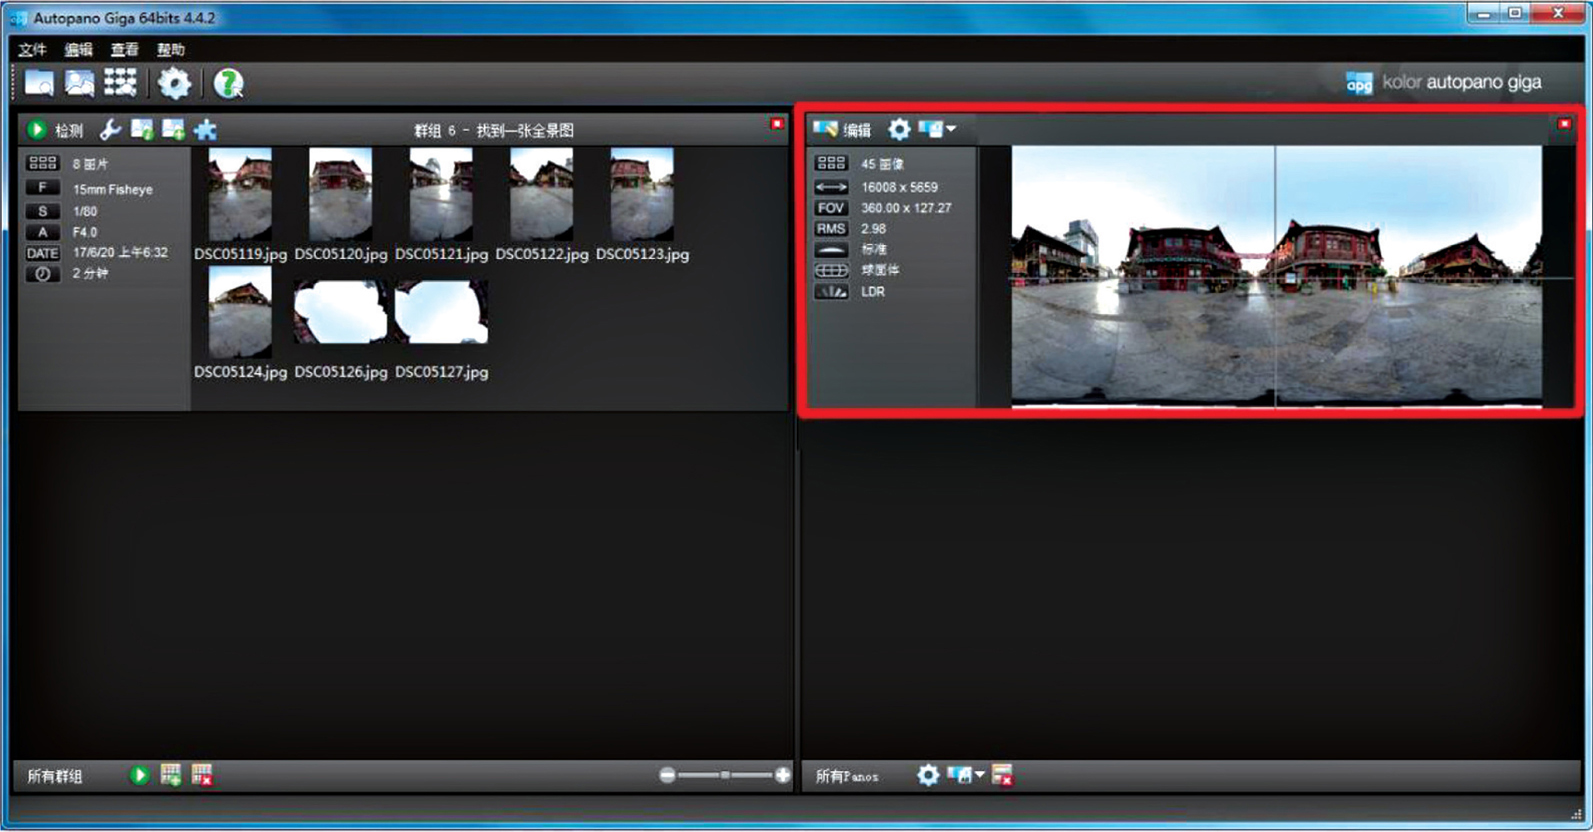This screenshot has width=1593, height=832.
Task: Click the stitched panorama preview image
Action: point(1276,276)
